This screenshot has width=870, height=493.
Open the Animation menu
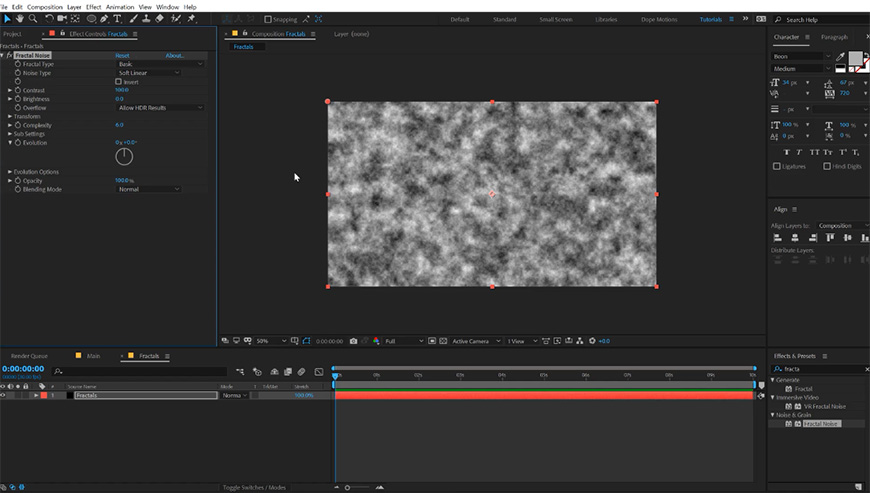pyautogui.click(x=120, y=6)
